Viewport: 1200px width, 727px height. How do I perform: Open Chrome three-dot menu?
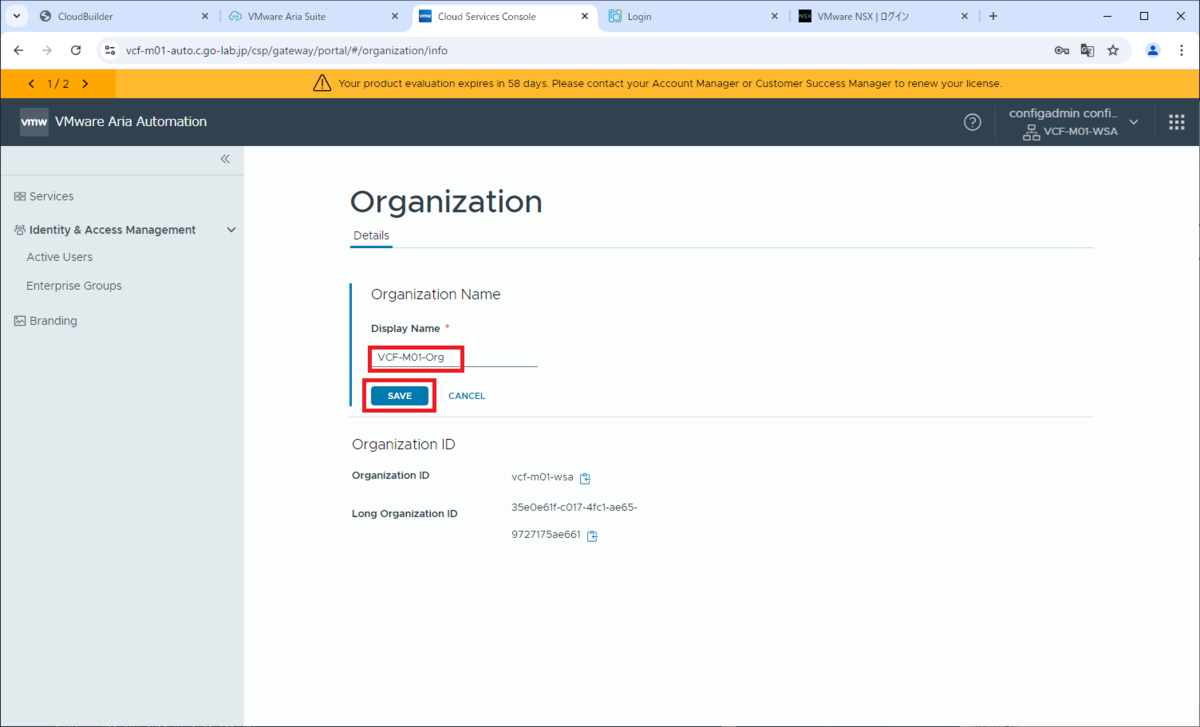(x=1181, y=50)
